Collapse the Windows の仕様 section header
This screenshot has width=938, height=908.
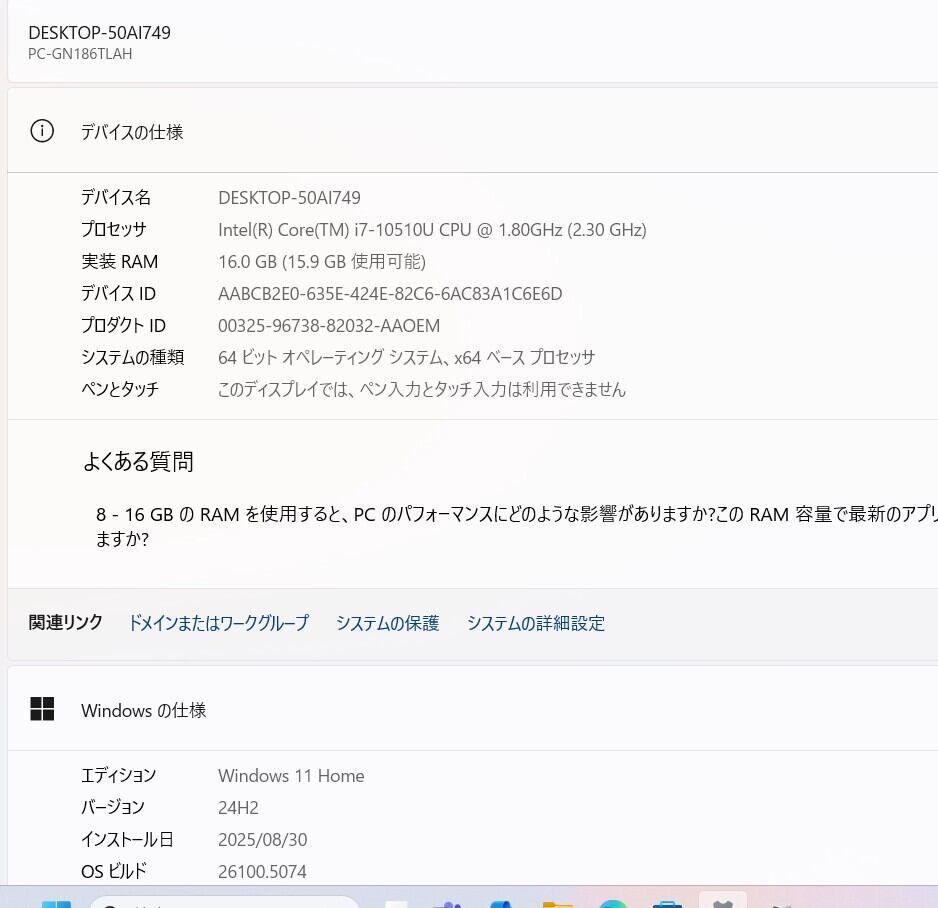473,709
